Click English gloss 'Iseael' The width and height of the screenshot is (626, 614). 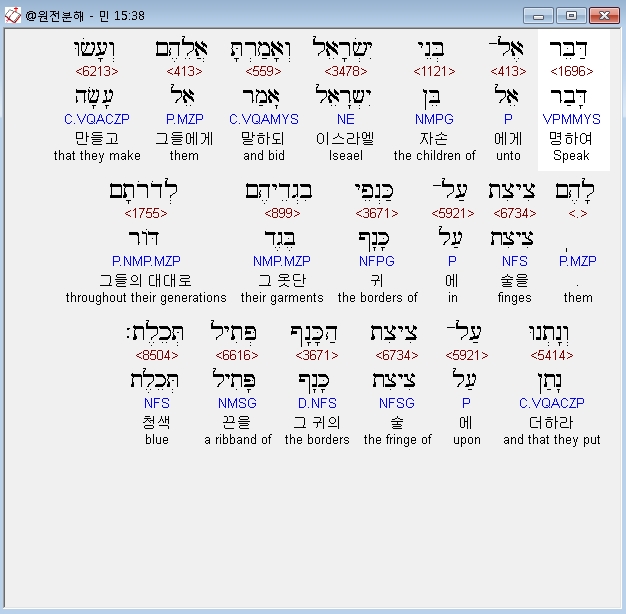tap(346, 155)
